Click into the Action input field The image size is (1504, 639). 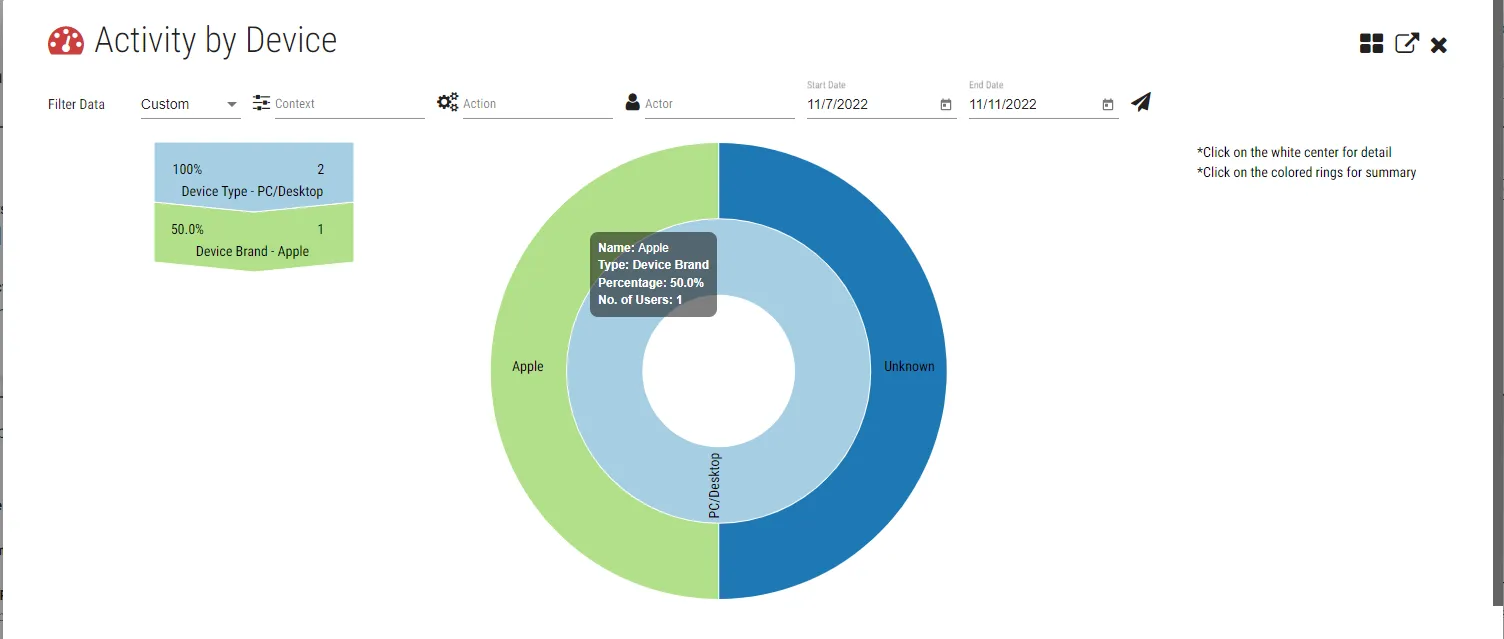[x=537, y=104]
